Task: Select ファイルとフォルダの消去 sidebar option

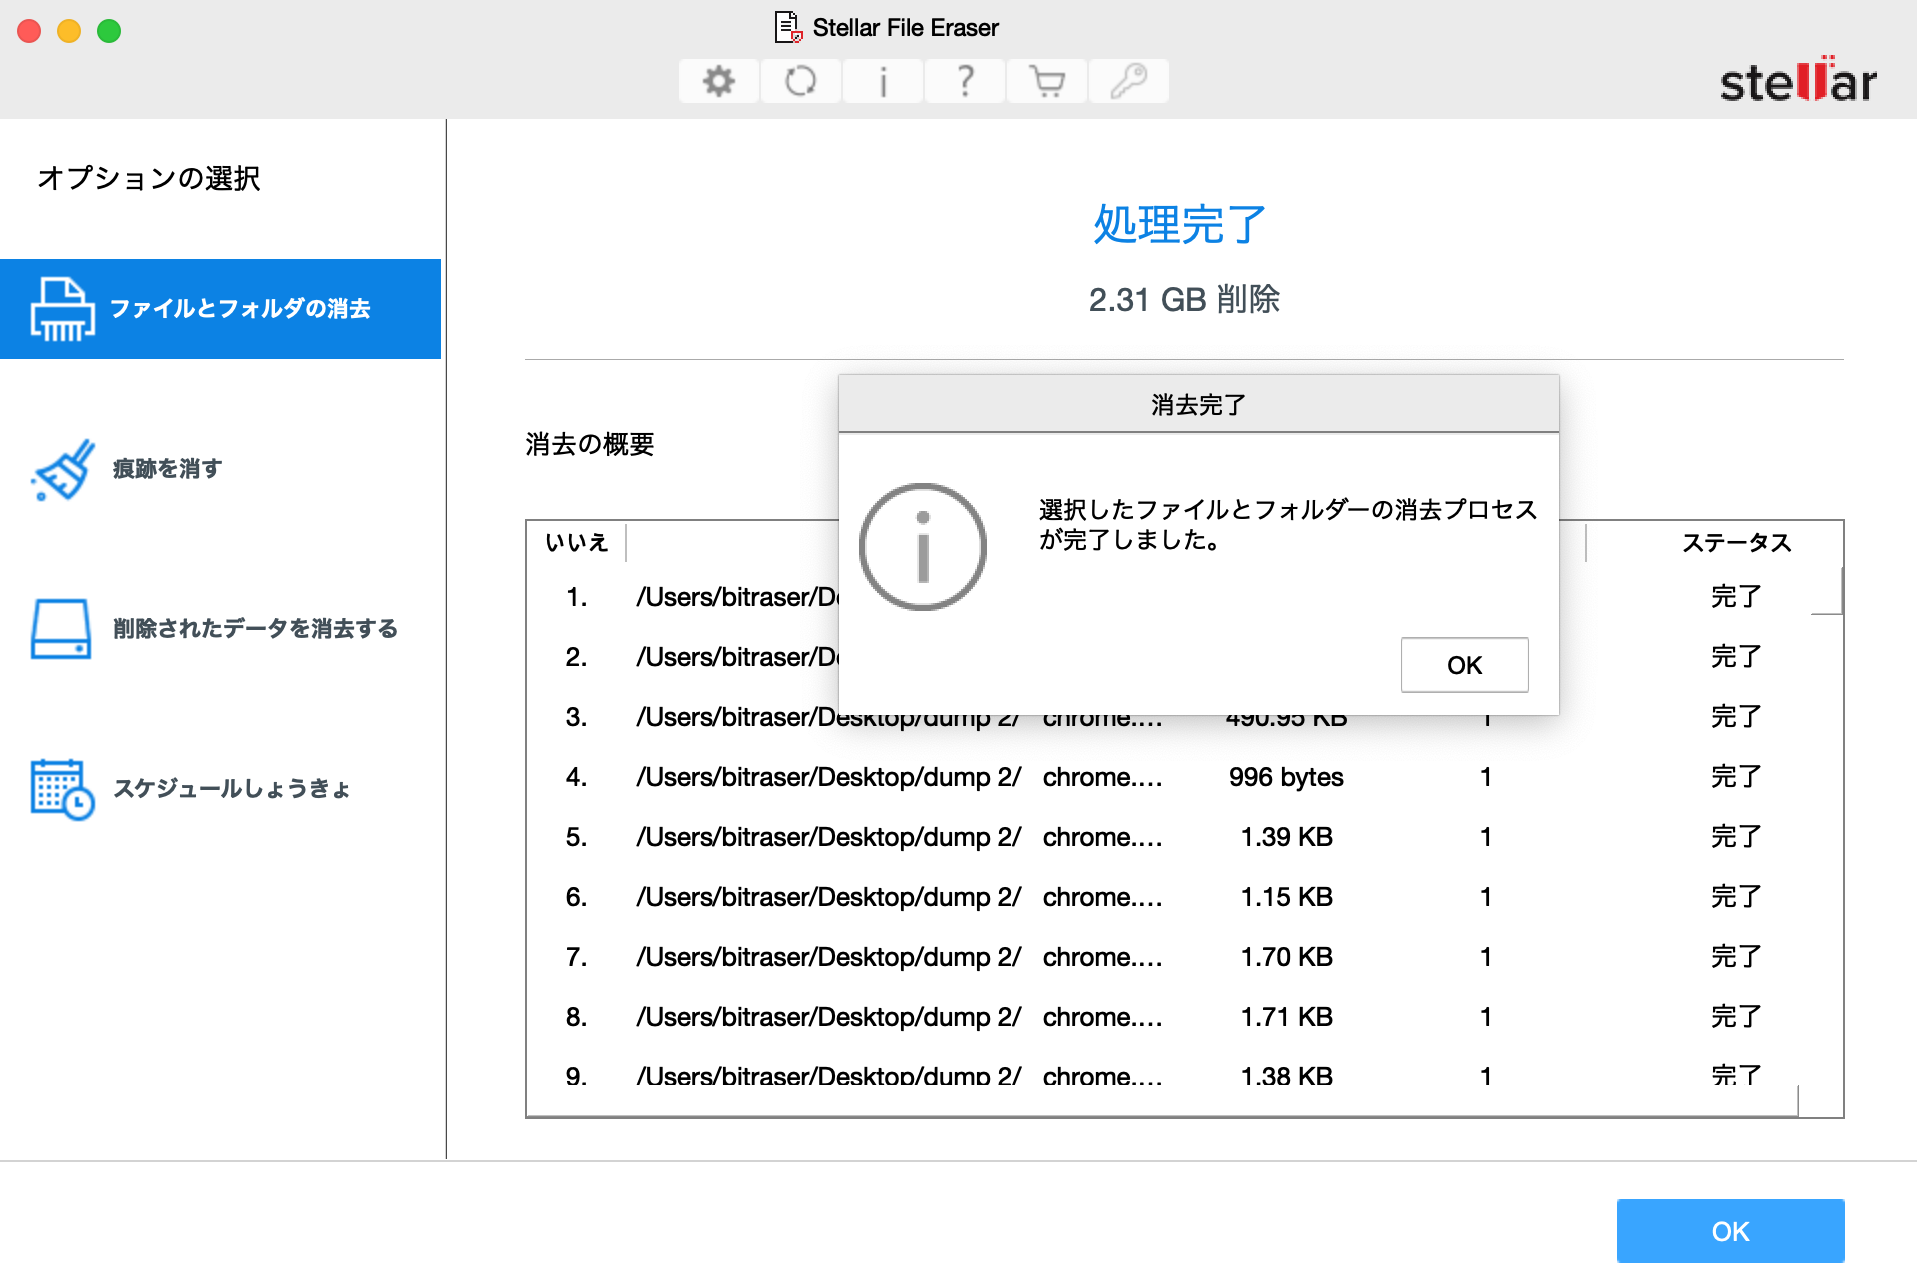Action: click(220, 309)
